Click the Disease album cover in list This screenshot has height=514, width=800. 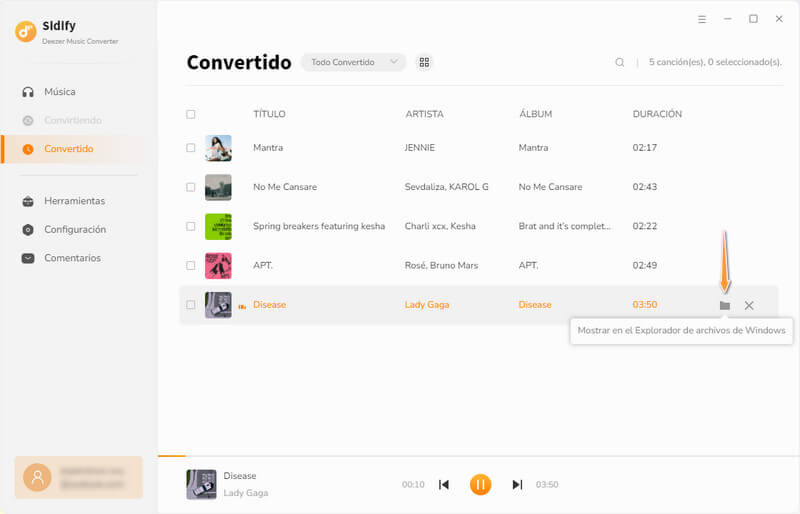point(218,305)
